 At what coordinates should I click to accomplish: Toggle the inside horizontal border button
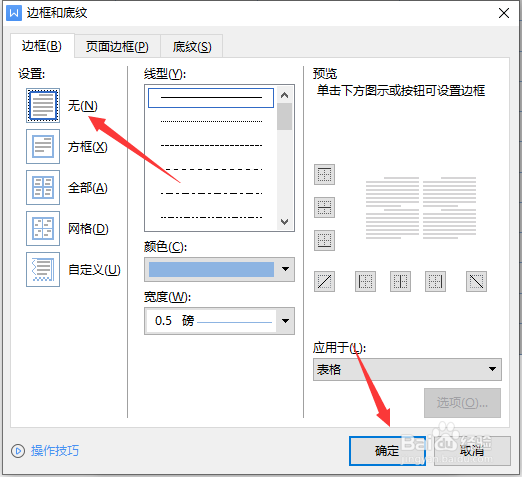(x=324, y=207)
